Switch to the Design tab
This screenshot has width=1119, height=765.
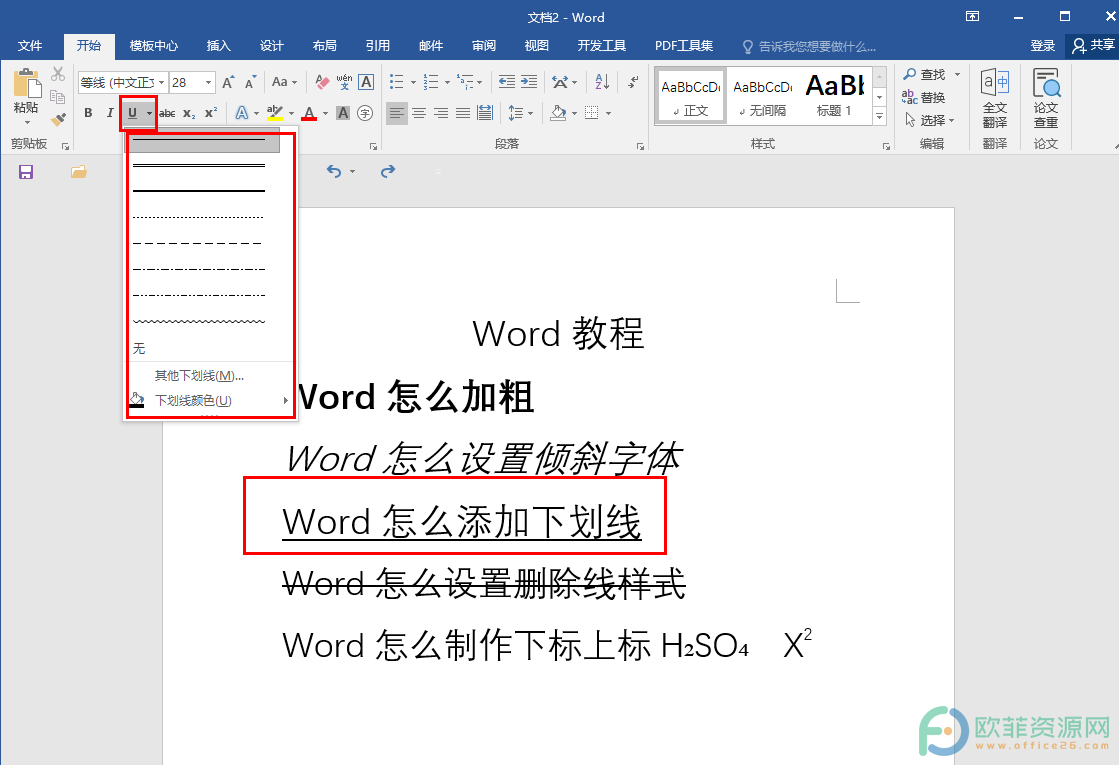271,46
